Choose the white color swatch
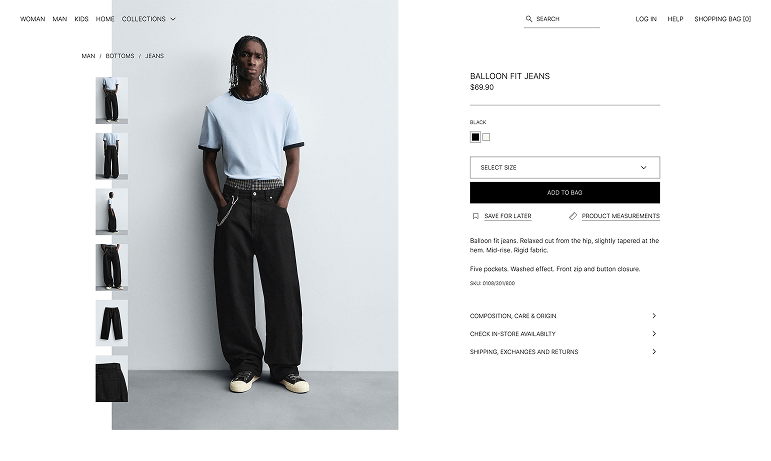This screenshot has height=461, width=771. tap(486, 137)
